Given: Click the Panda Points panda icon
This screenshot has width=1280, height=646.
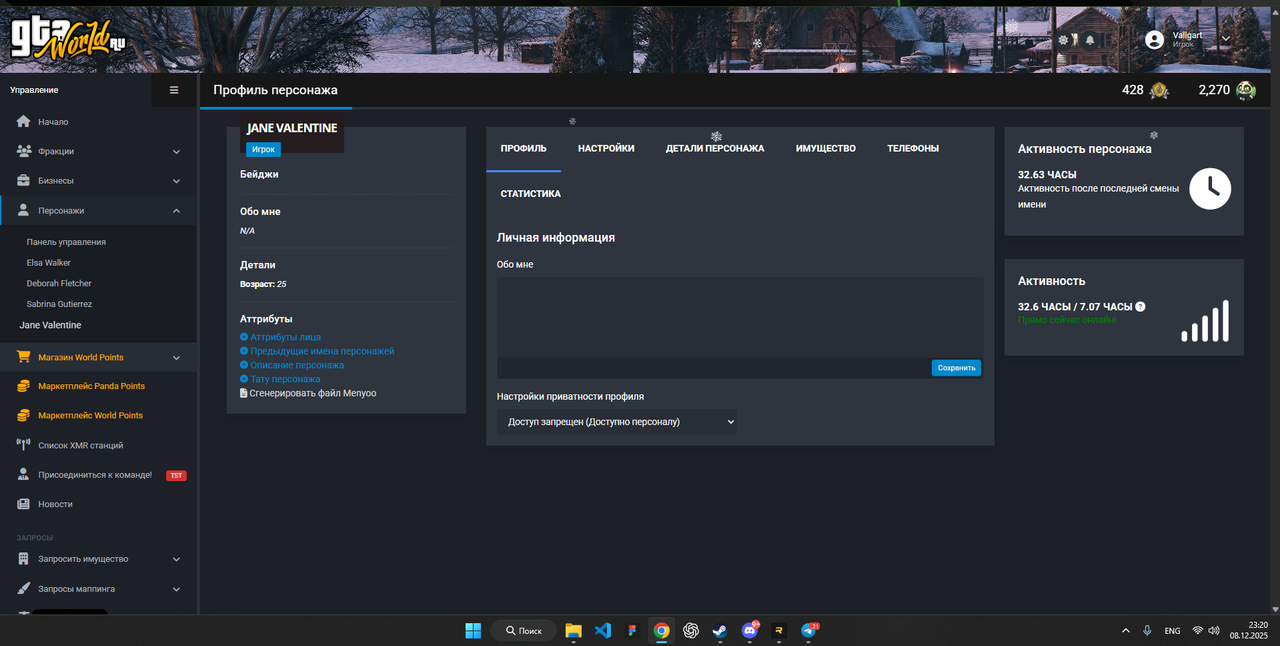Looking at the screenshot, I should [1246, 90].
